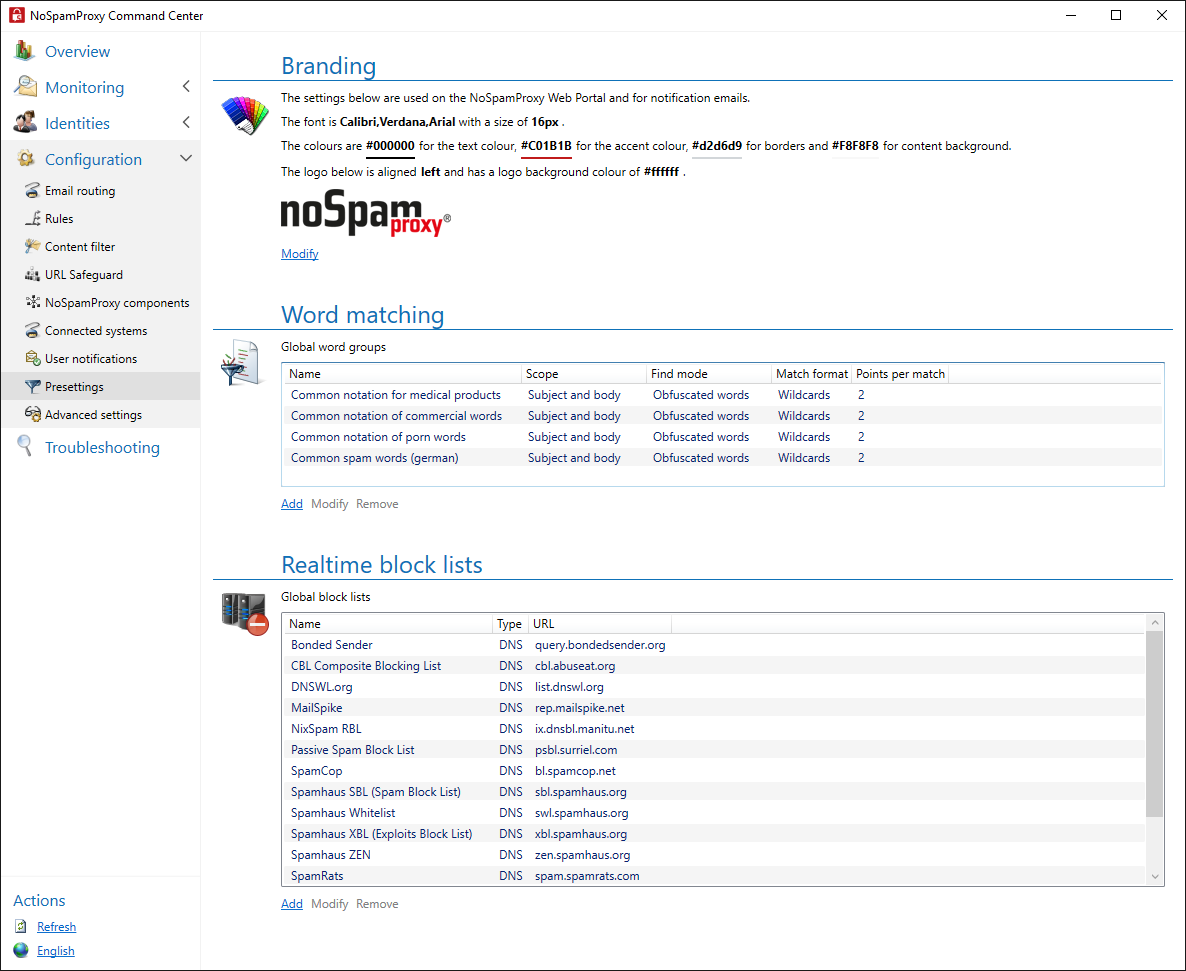Click the Presettings funnel icon

[x=33, y=386]
